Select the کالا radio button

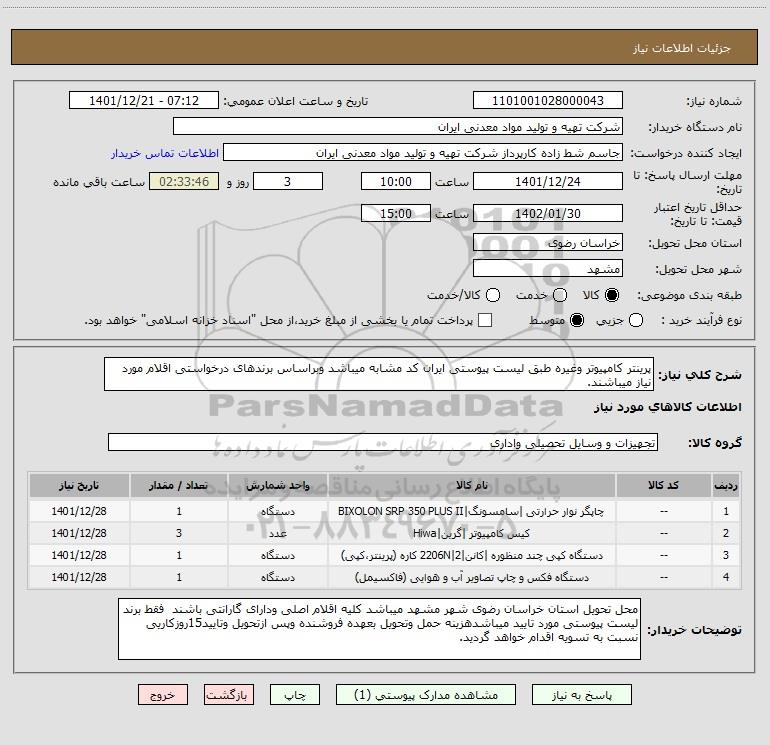click(612, 295)
